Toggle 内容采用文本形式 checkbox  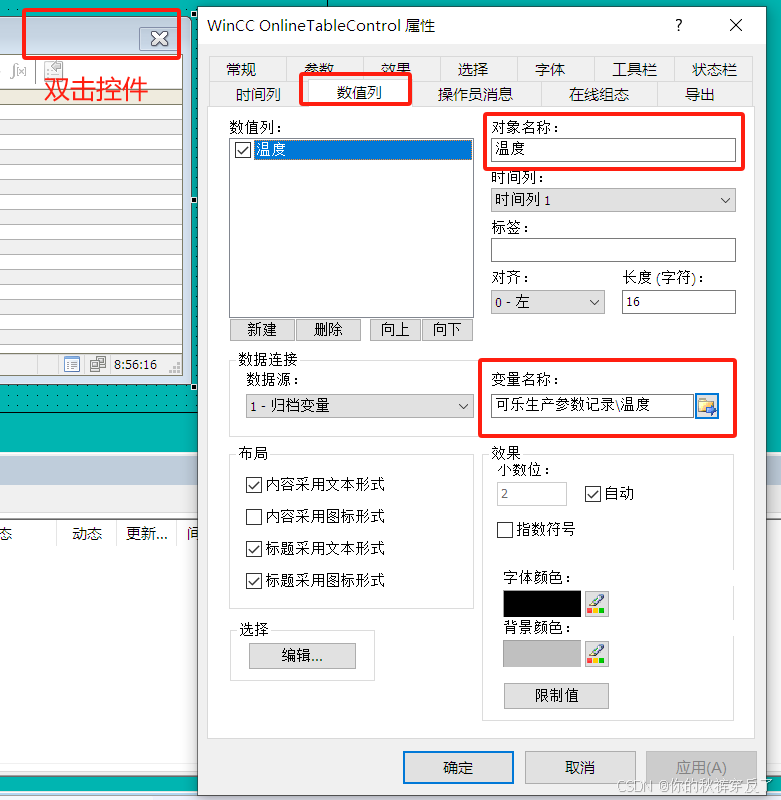pyautogui.click(x=254, y=485)
